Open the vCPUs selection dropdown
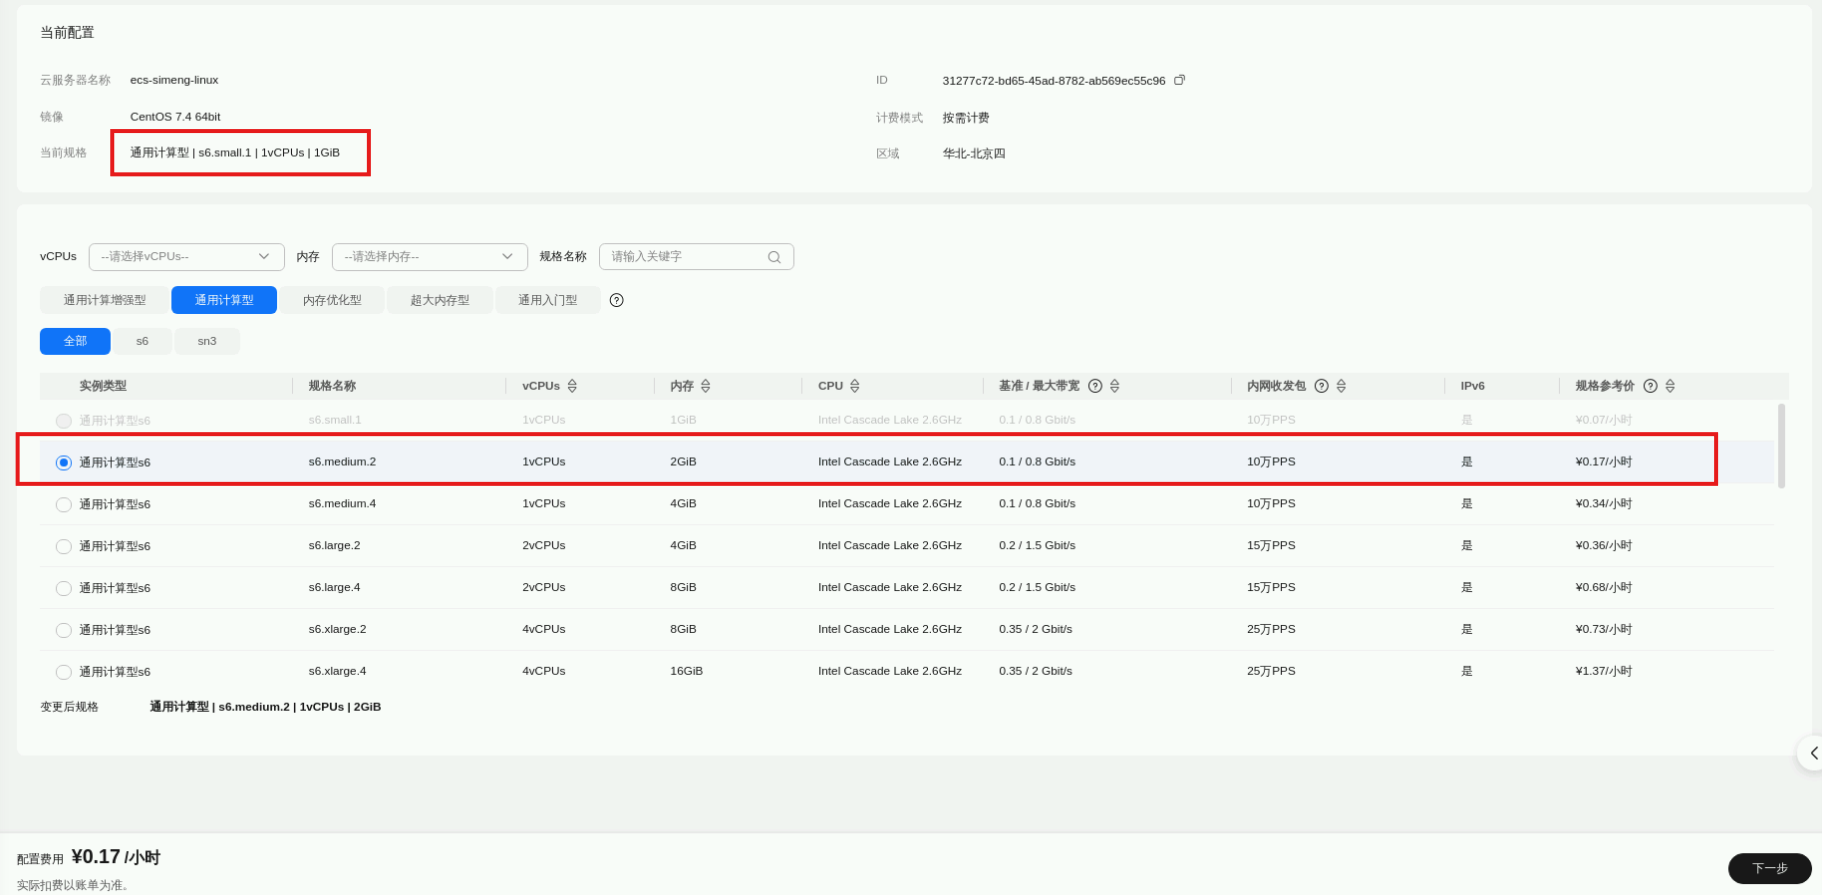This screenshot has width=1822, height=895. tap(186, 257)
